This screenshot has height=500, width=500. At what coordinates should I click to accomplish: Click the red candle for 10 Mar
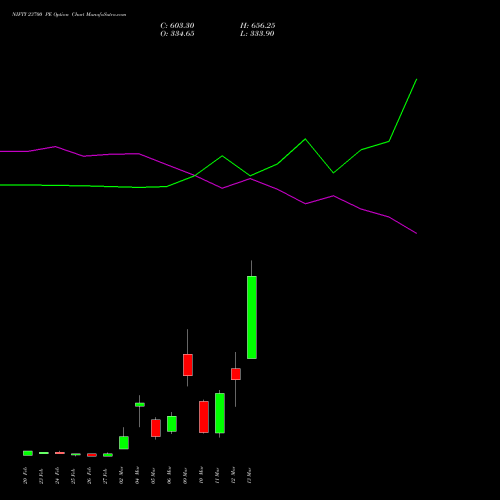(x=204, y=417)
